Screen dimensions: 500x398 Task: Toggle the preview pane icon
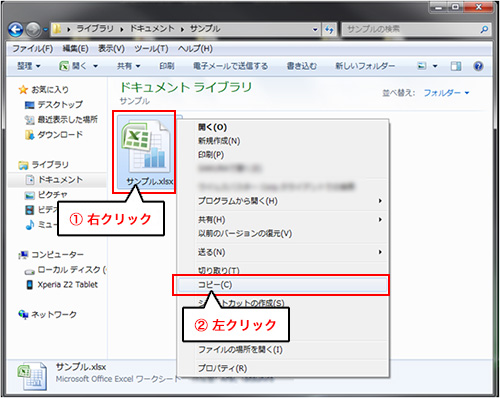point(456,66)
